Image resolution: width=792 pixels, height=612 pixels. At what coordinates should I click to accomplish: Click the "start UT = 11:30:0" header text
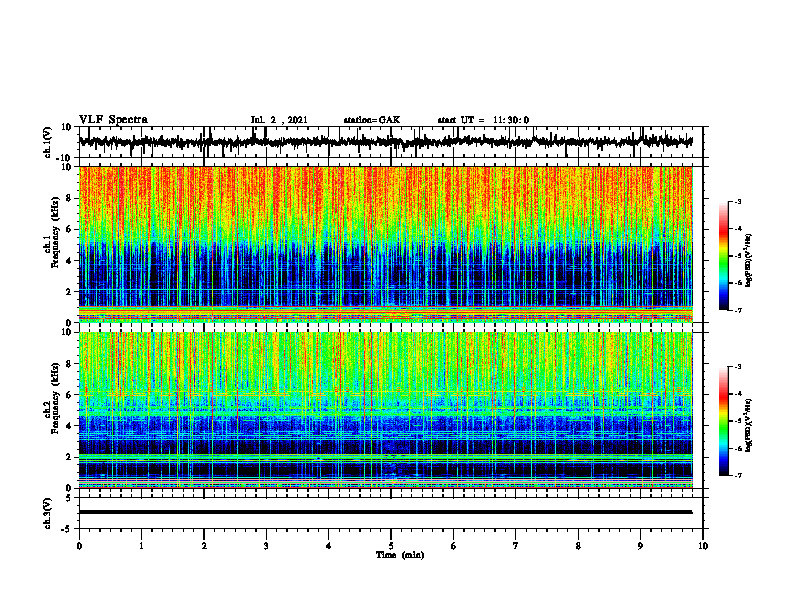483,120
